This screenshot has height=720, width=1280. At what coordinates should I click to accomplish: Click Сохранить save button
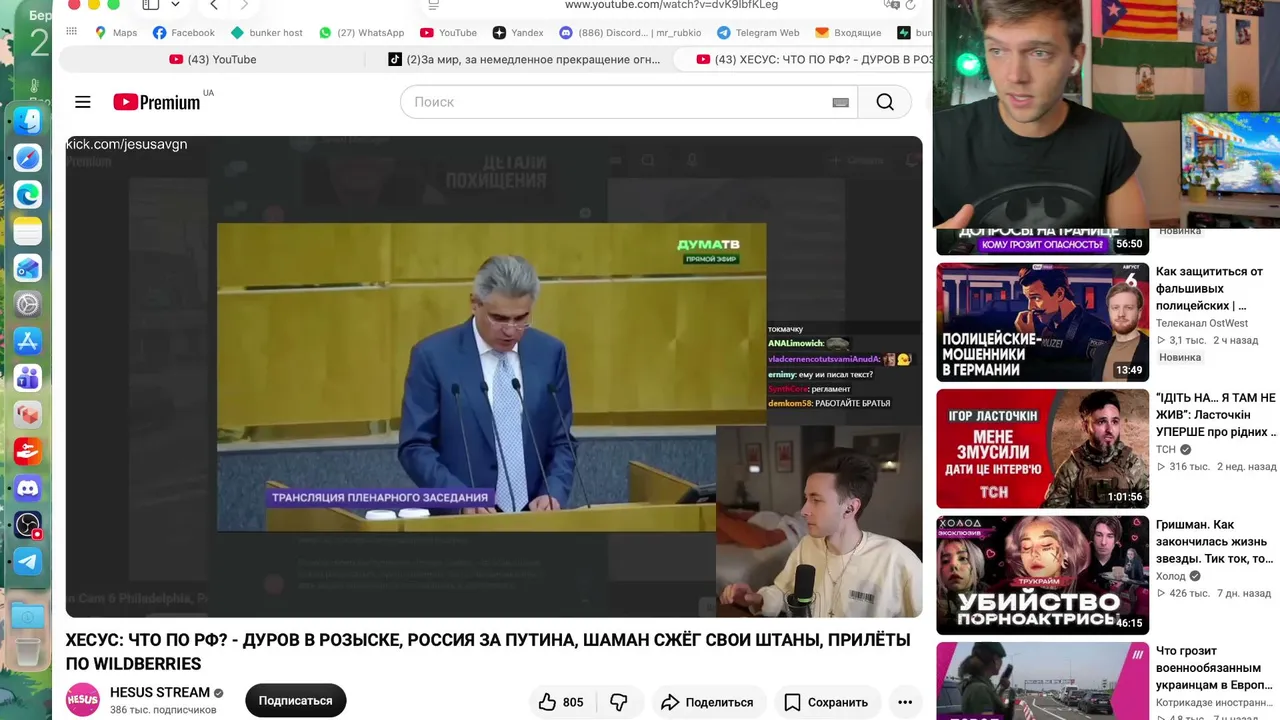pos(825,702)
